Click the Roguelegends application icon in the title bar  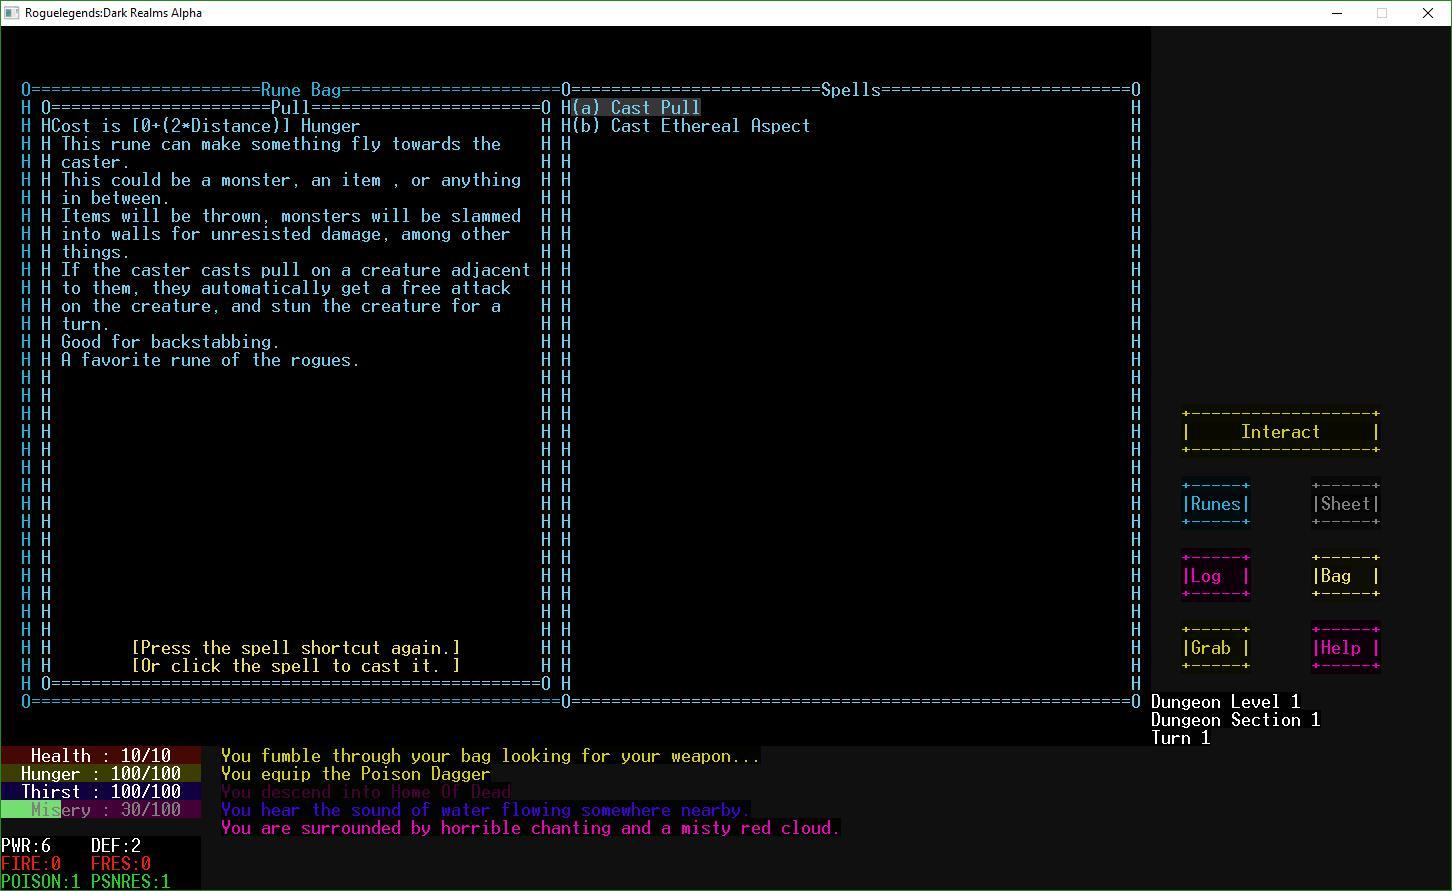12,13
